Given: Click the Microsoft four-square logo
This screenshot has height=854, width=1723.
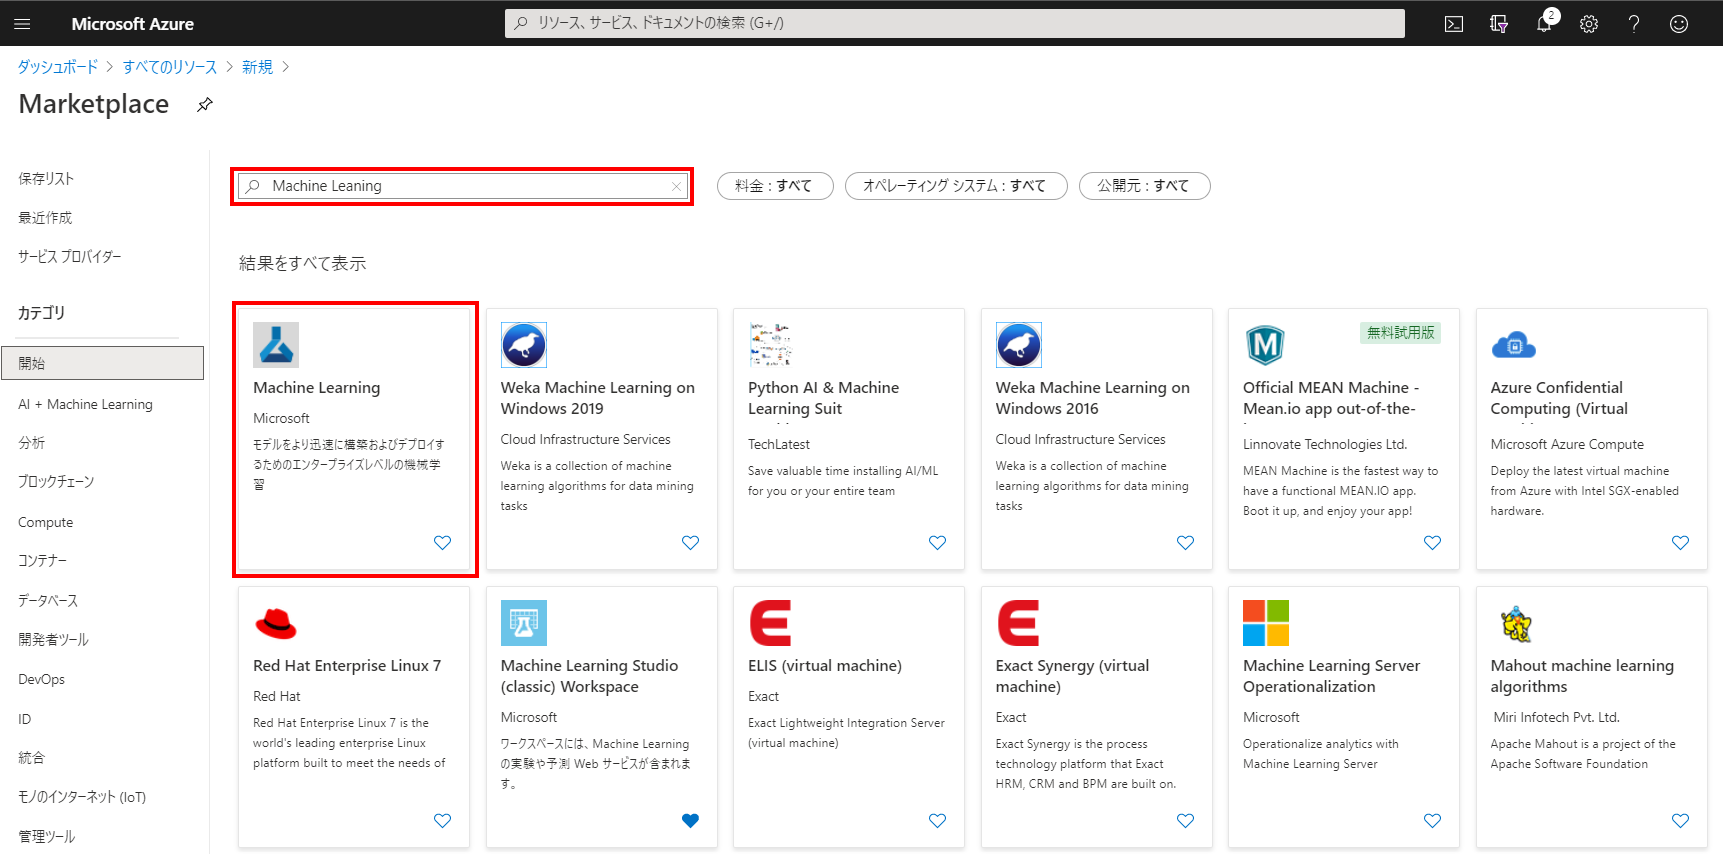Looking at the screenshot, I should tap(1266, 623).
